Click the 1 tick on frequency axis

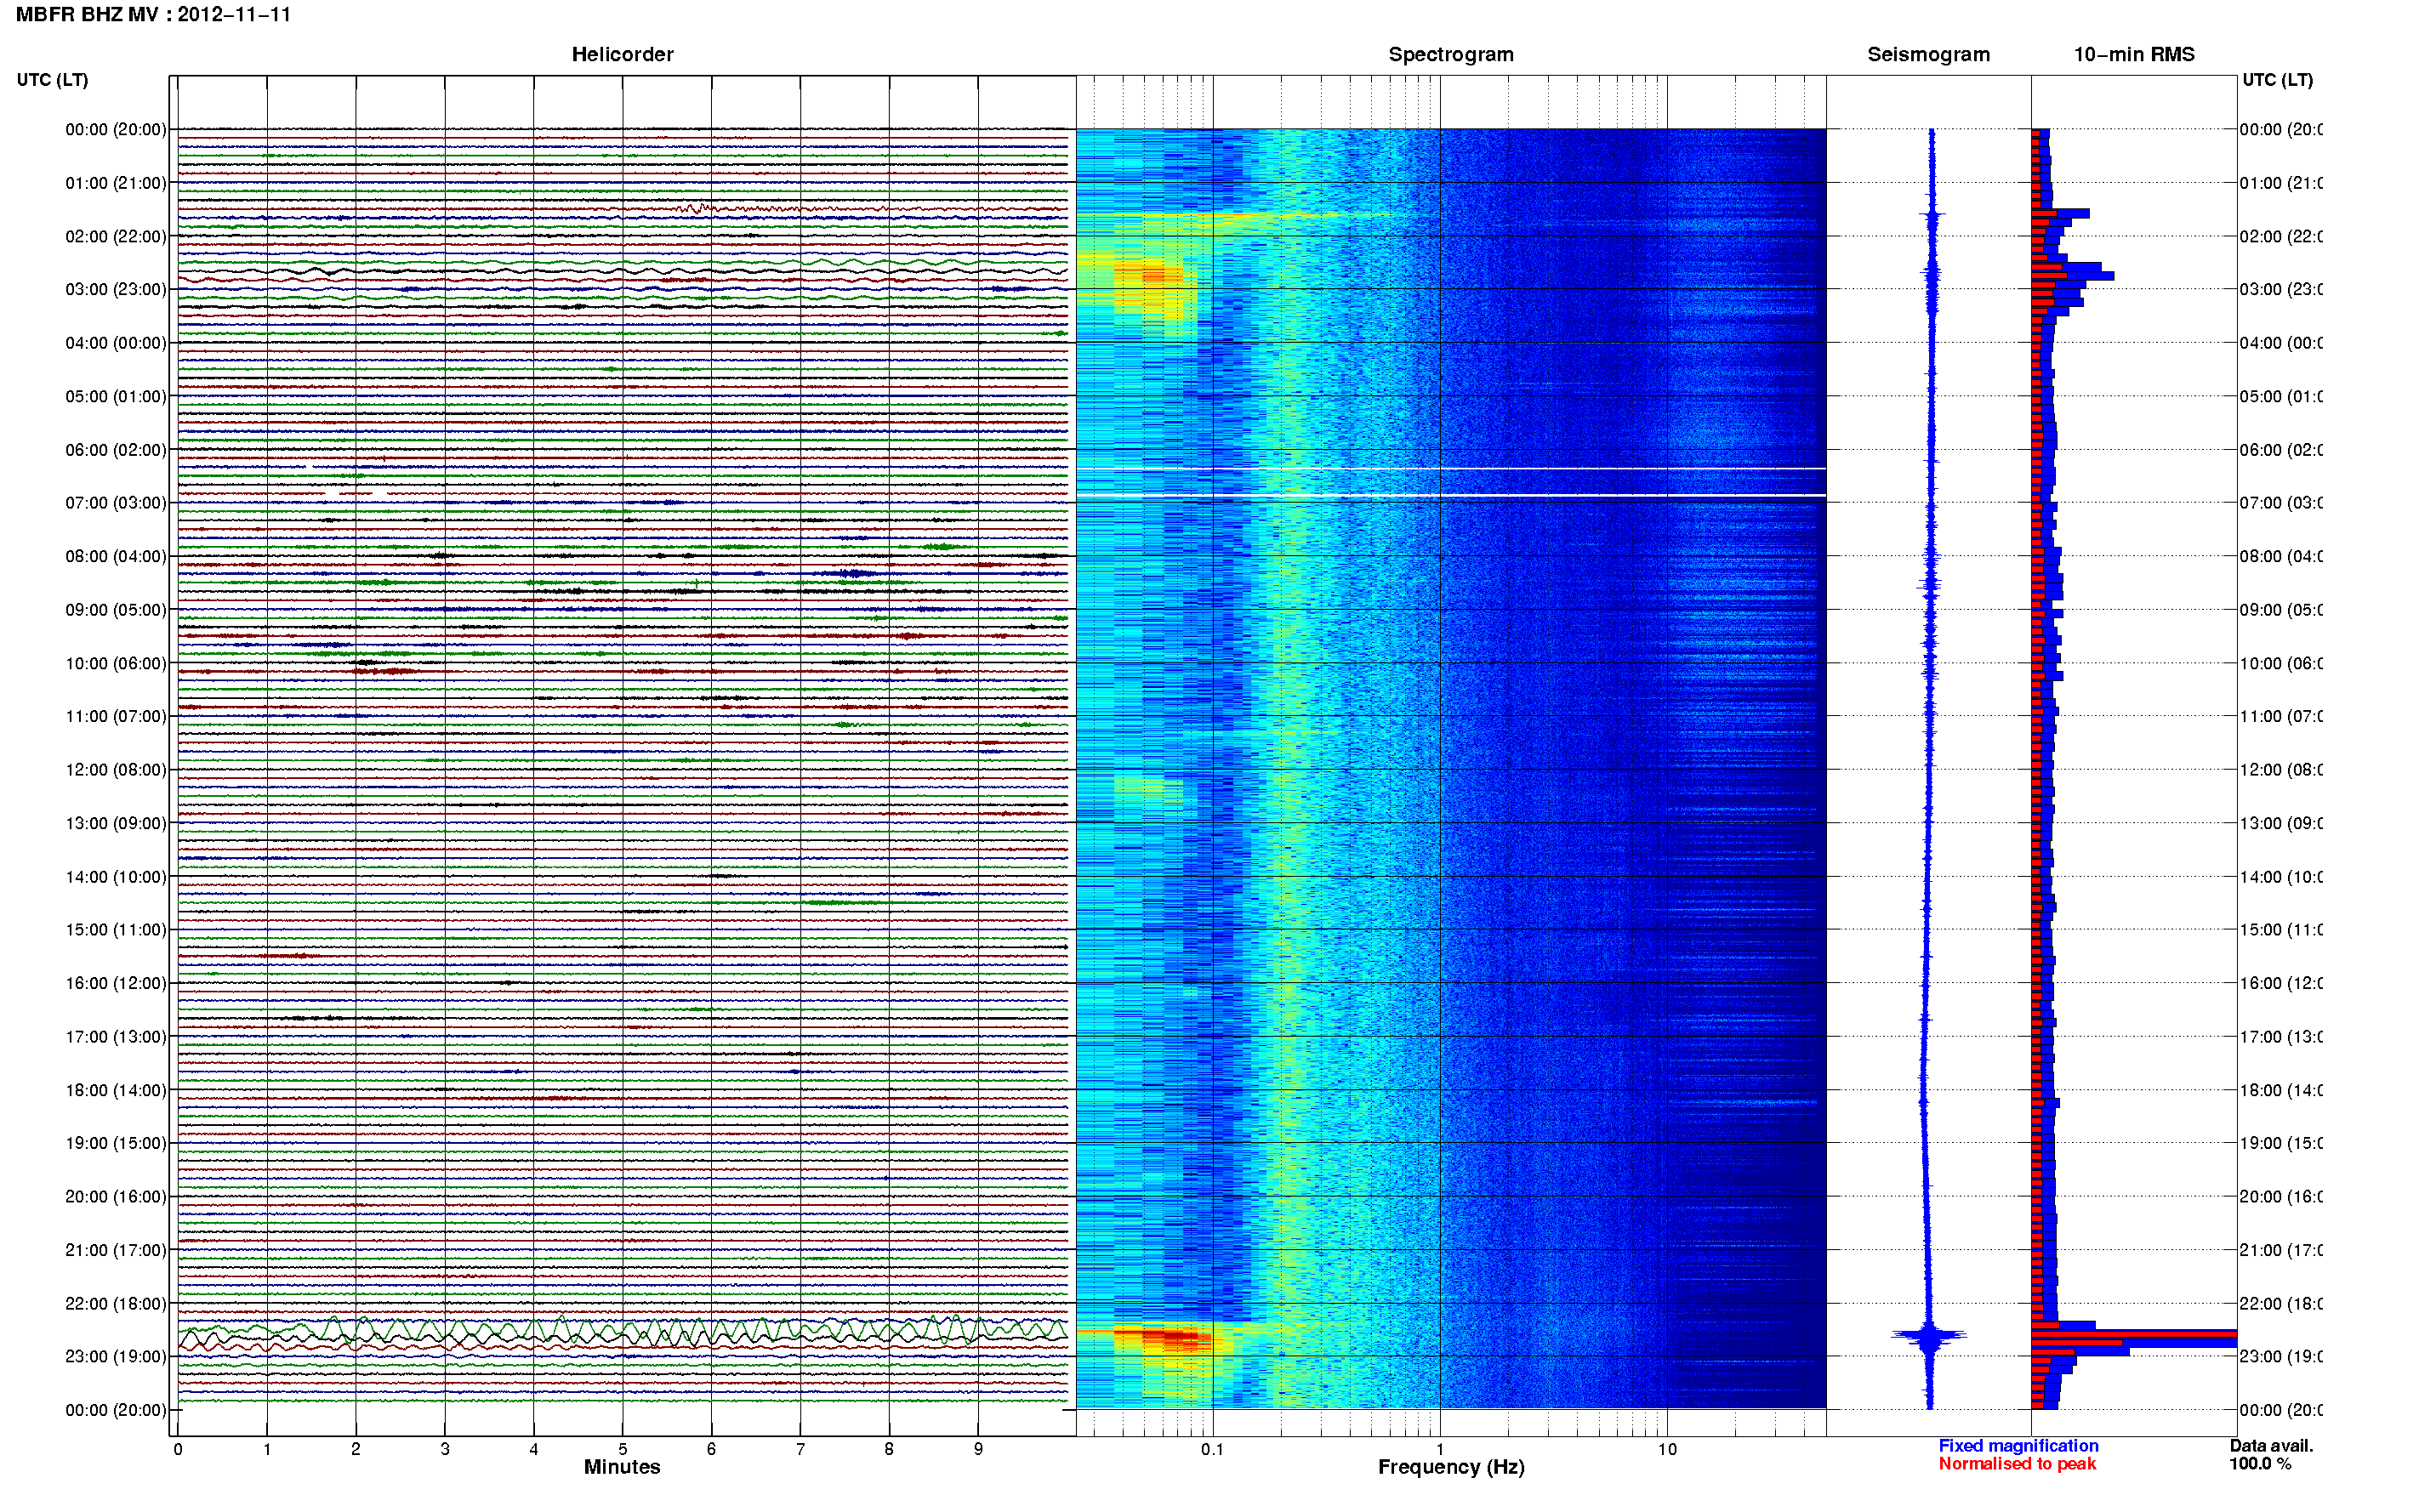click(x=1440, y=1449)
